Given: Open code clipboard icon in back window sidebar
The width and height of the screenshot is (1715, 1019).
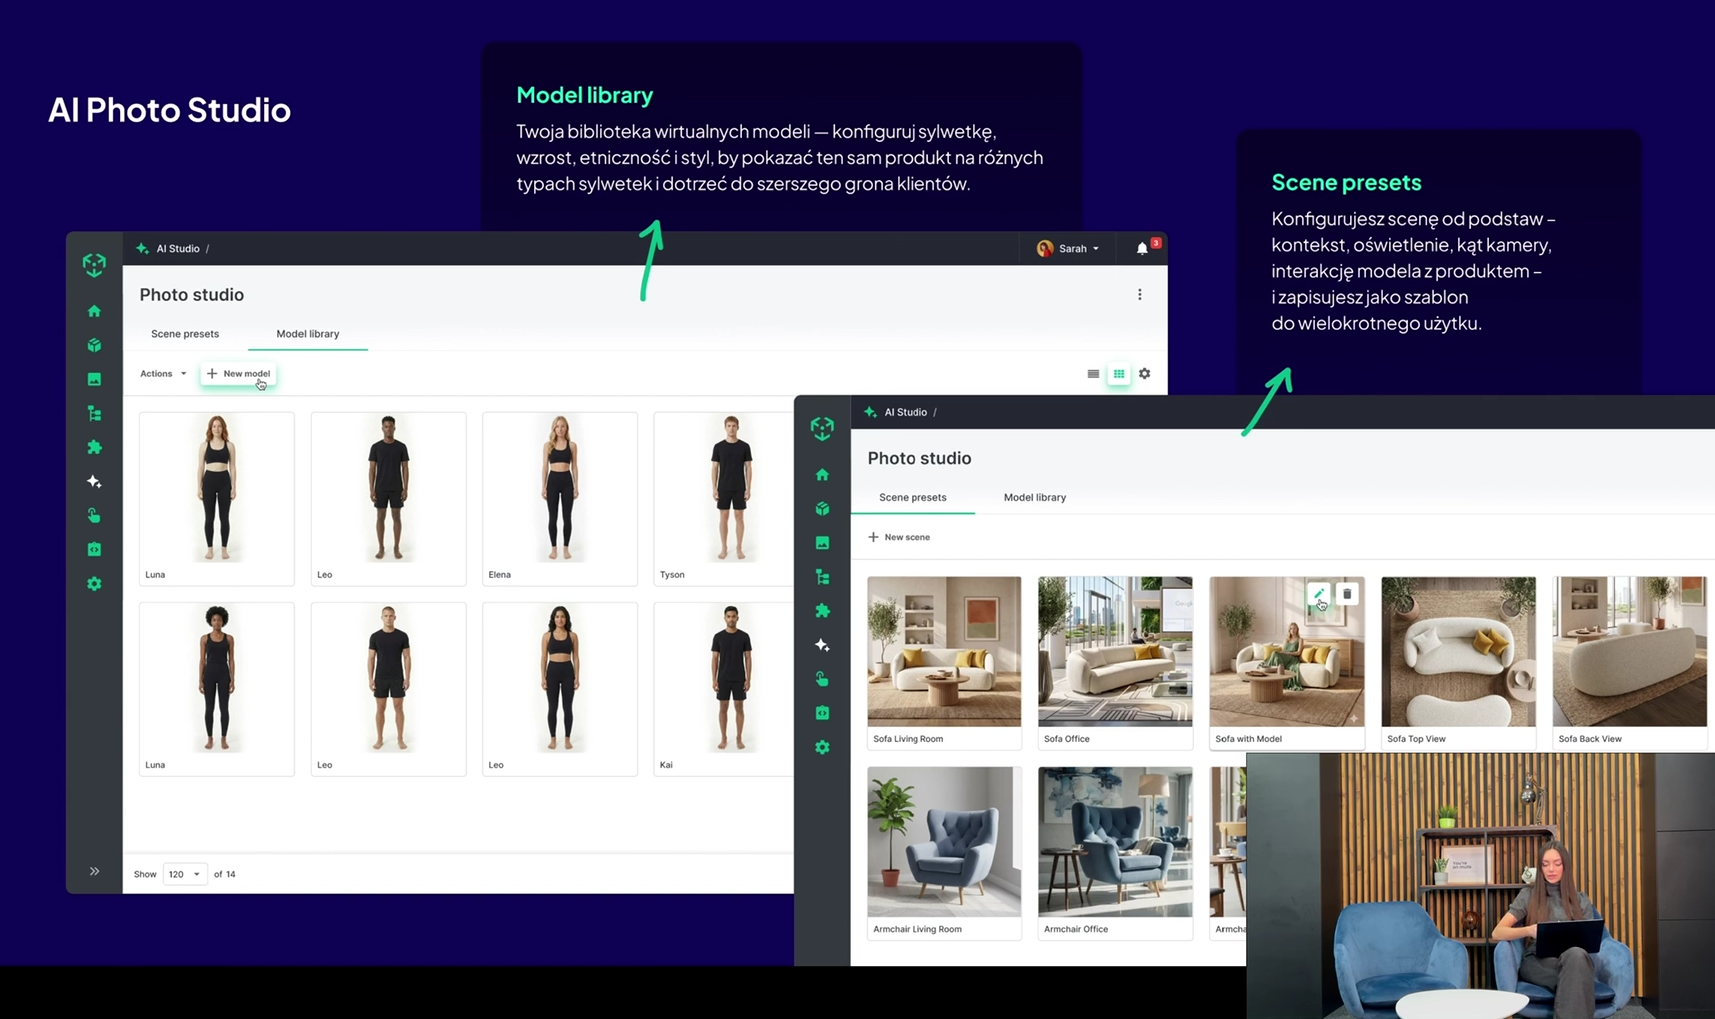Looking at the screenshot, I should (94, 549).
